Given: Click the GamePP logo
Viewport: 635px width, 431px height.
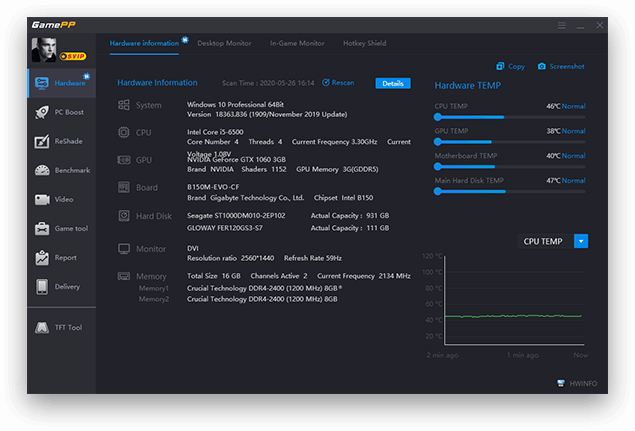Looking at the screenshot, I should click(x=53, y=25).
